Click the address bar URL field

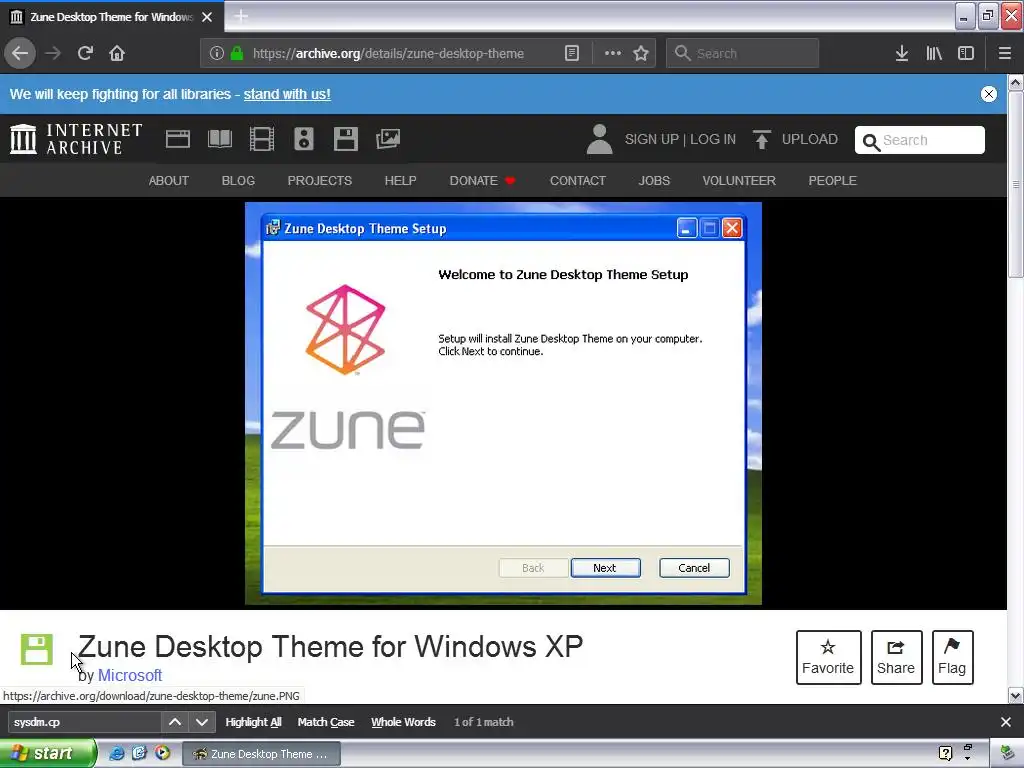pos(388,53)
